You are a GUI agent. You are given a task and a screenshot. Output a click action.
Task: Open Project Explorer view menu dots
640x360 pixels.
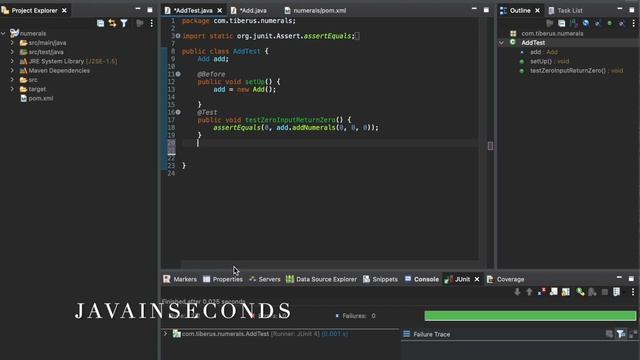pos(151,23)
